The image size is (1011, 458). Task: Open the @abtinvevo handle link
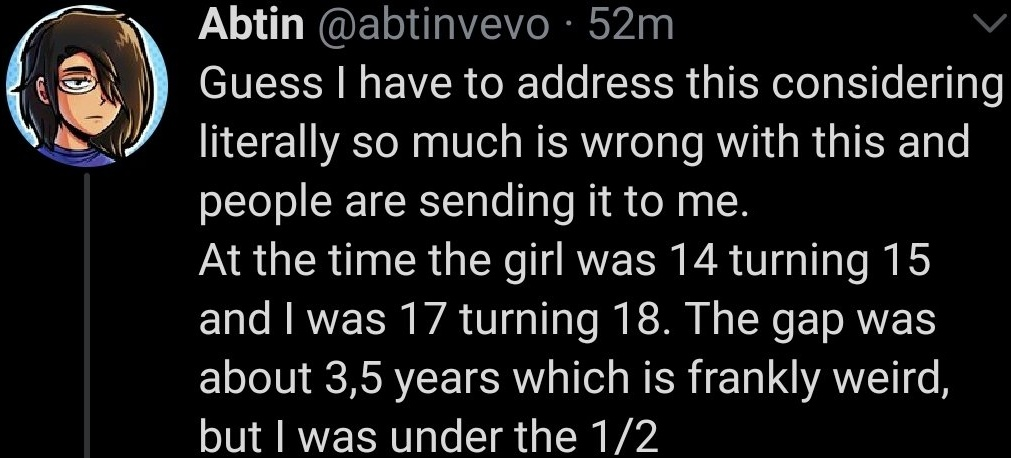click(x=433, y=25)
